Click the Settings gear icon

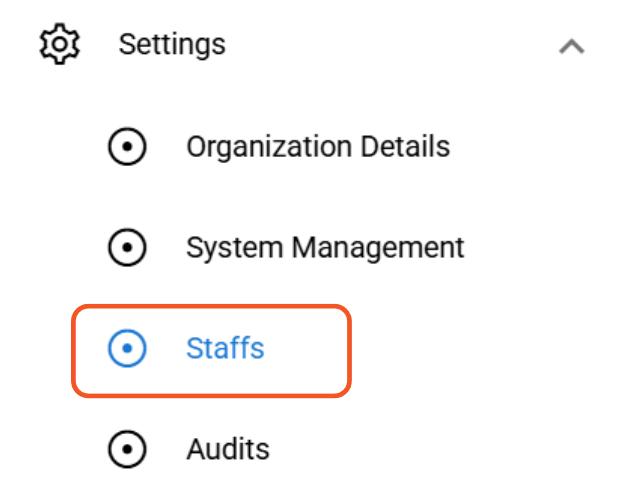coord(60,45)
